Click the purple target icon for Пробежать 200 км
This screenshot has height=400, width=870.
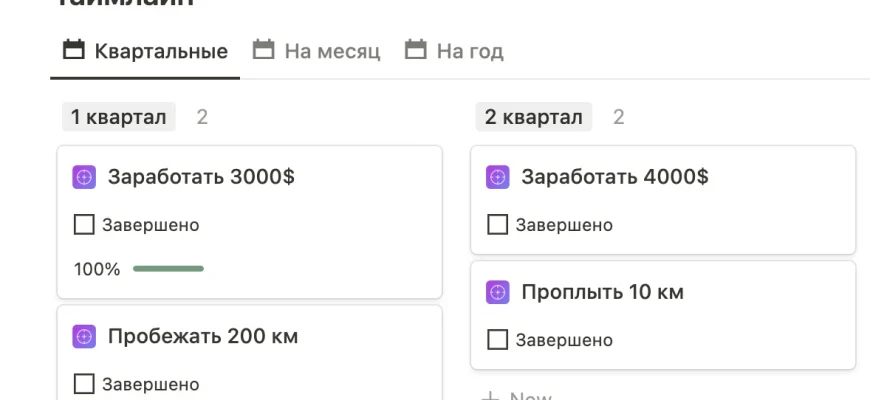[x=84, y=336]
